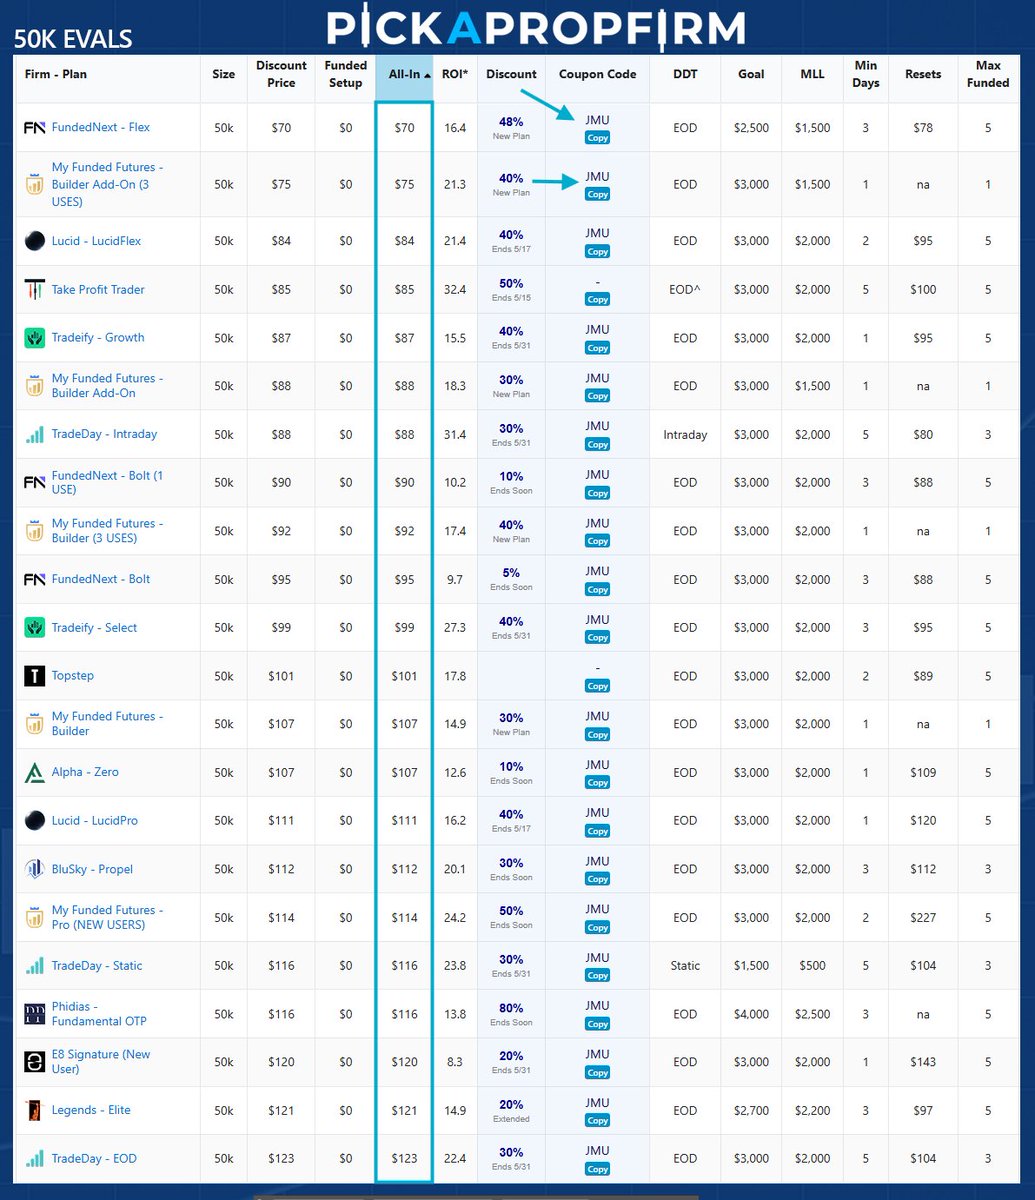Open the Topstep firm link
Image resolution: width=1035 pixels, height=1200 pixels.
click(73, 676)
